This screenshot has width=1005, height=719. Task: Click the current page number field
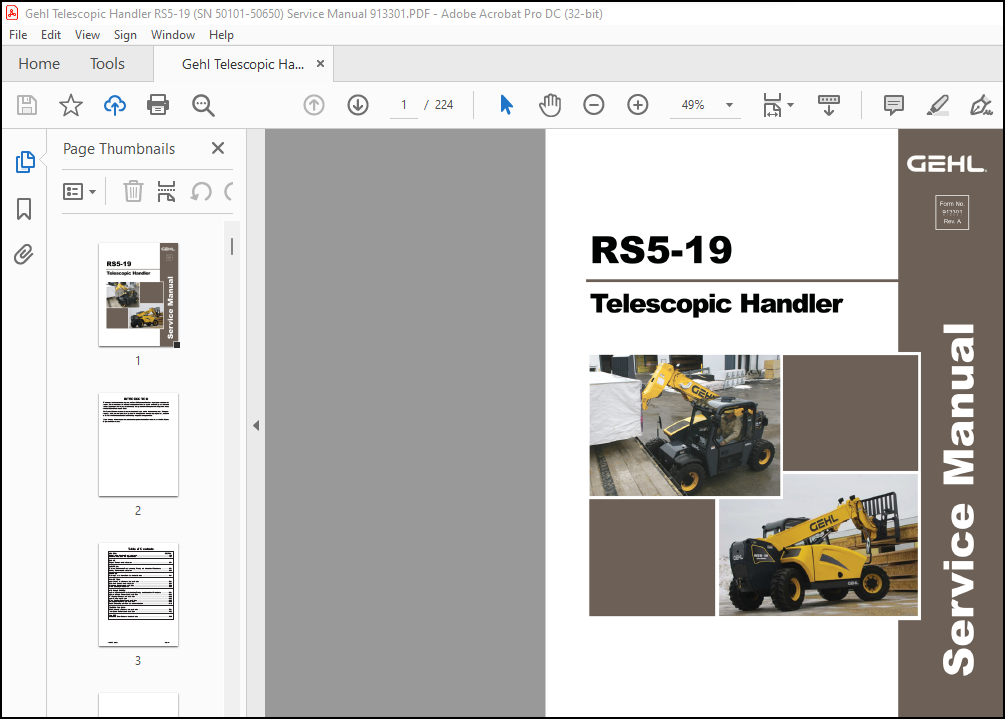404,105
